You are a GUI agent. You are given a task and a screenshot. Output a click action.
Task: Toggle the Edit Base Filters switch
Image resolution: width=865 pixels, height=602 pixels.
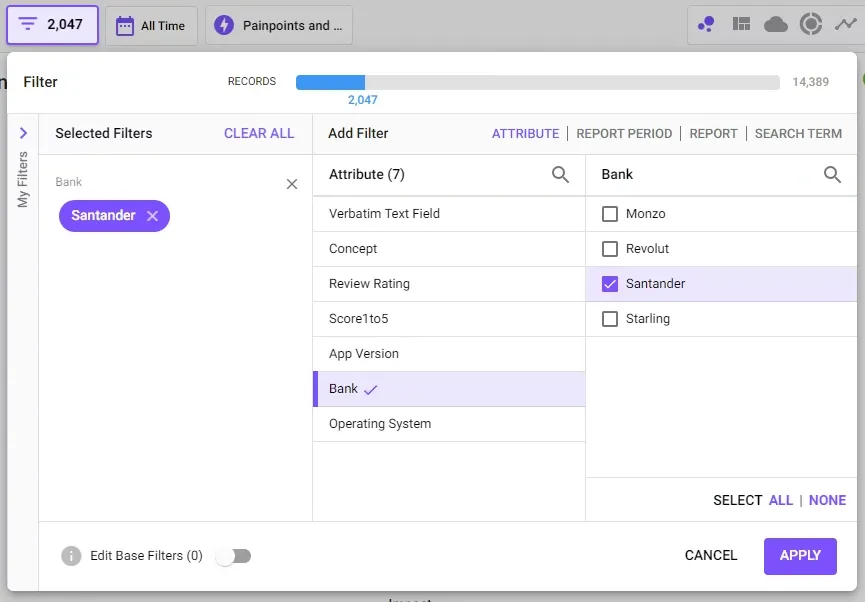click(x=234, y=556)
